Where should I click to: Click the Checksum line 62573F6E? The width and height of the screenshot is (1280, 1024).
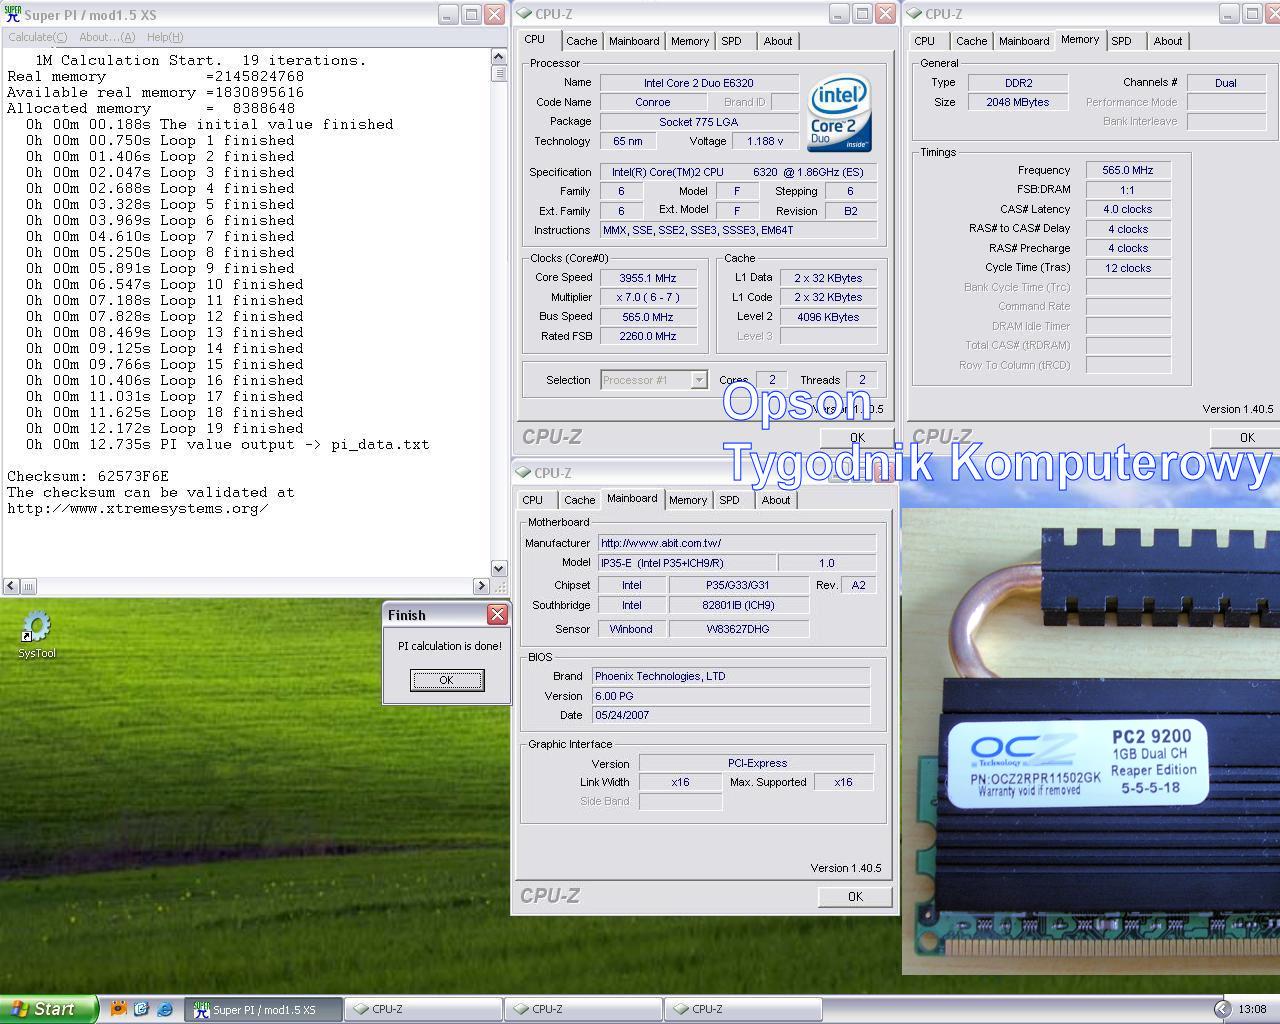click(88, 476)
